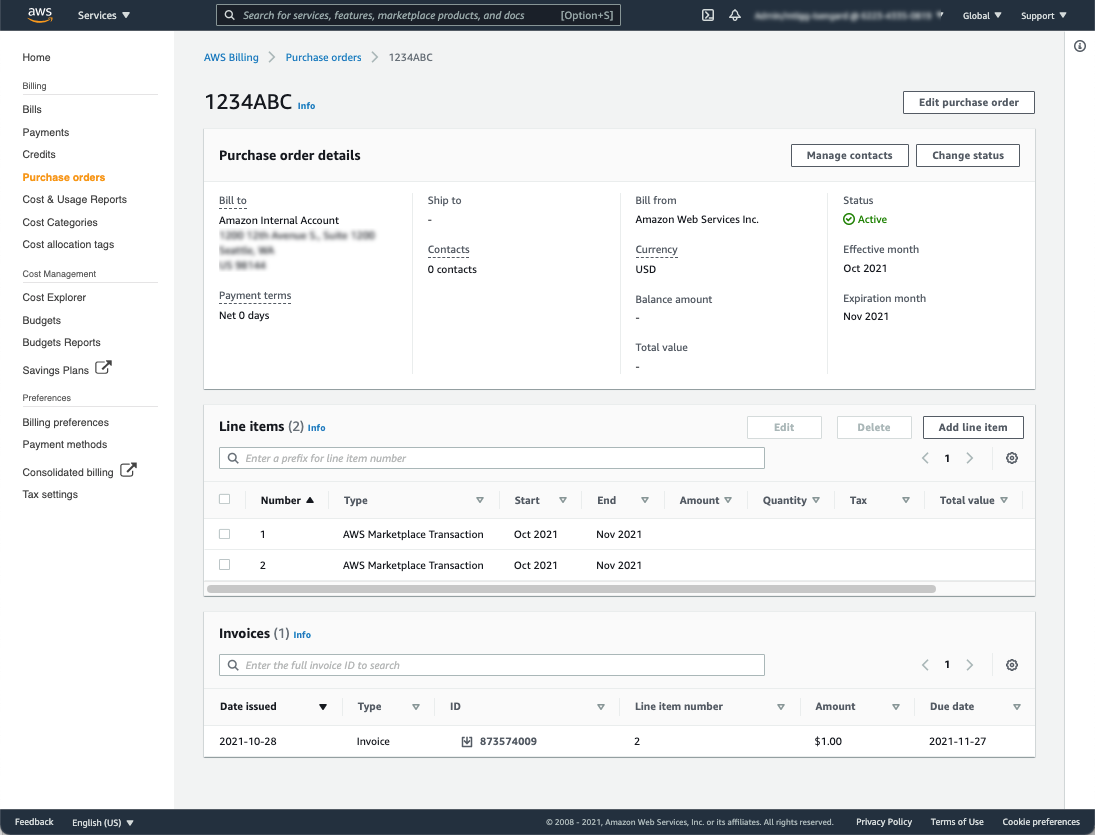Sort invoices by Line item number column
Image resolution: width=1095 pixels, height=835 pixels.
pos(781,707)
